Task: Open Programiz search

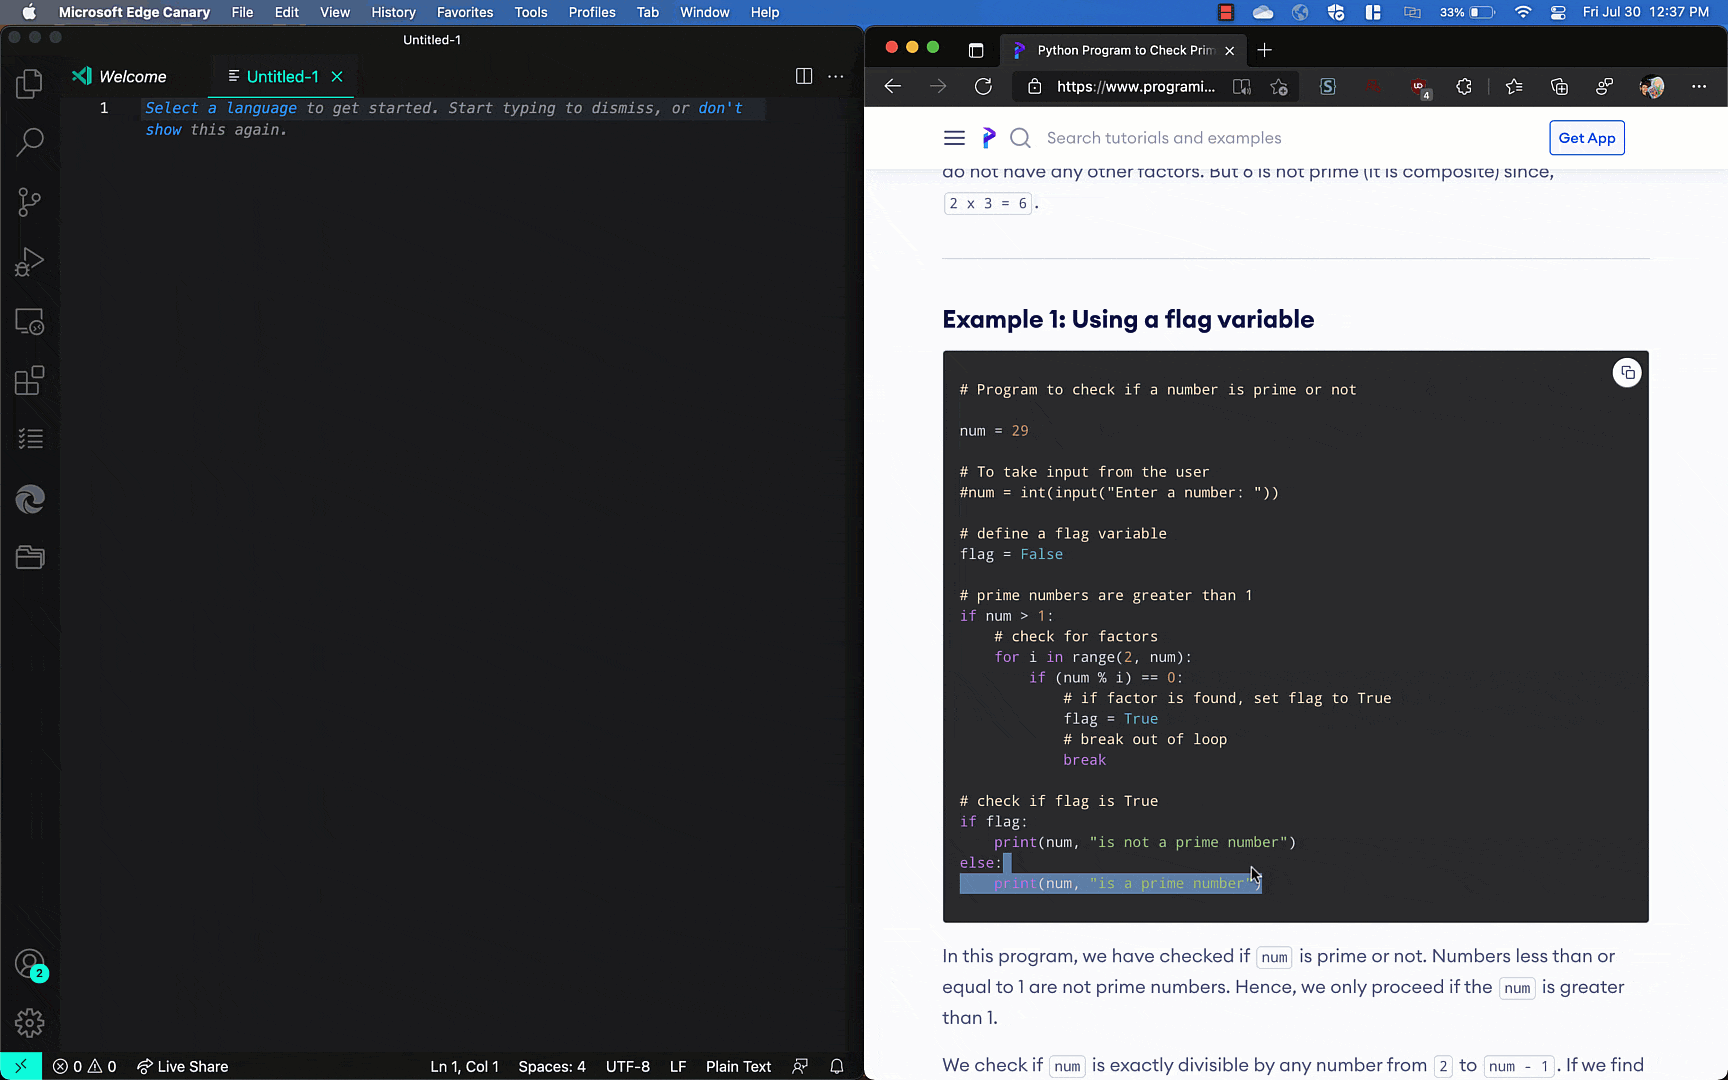Action: tap(1020, 137)
